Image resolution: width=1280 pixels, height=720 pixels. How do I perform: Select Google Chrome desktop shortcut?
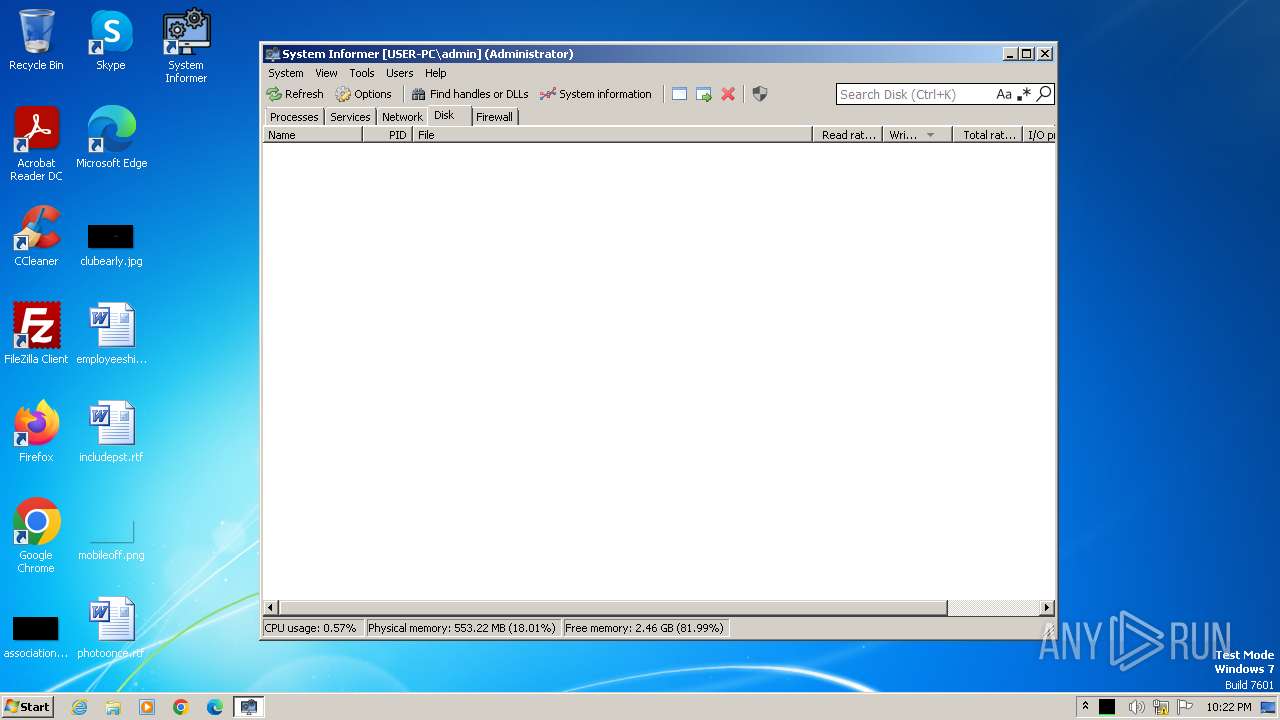[x=36, y=536]
